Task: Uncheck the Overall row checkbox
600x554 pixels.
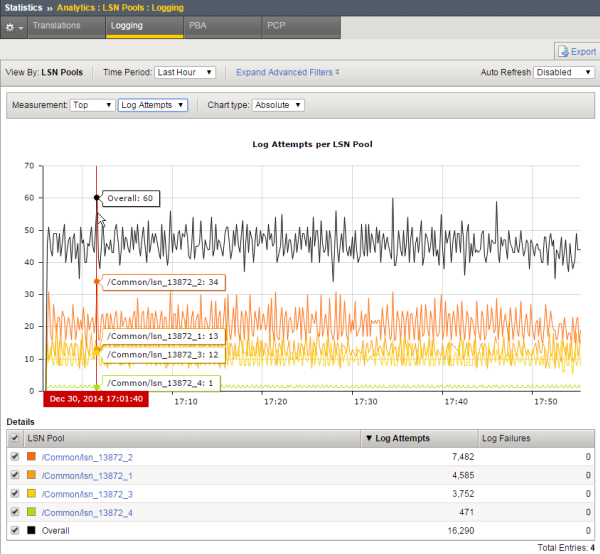Action: click(13, 529)
